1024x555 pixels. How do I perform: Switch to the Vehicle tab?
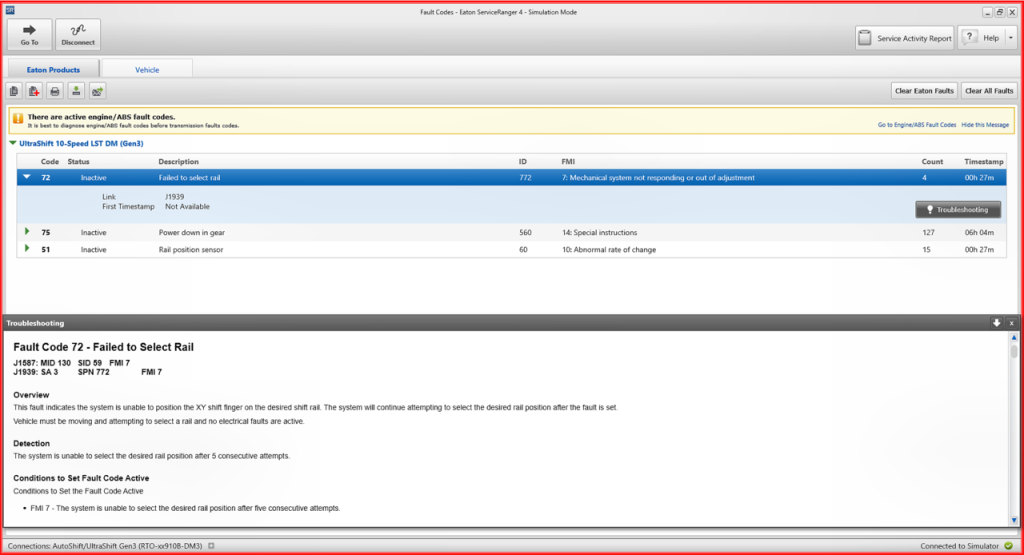click(x=147, y=69)
